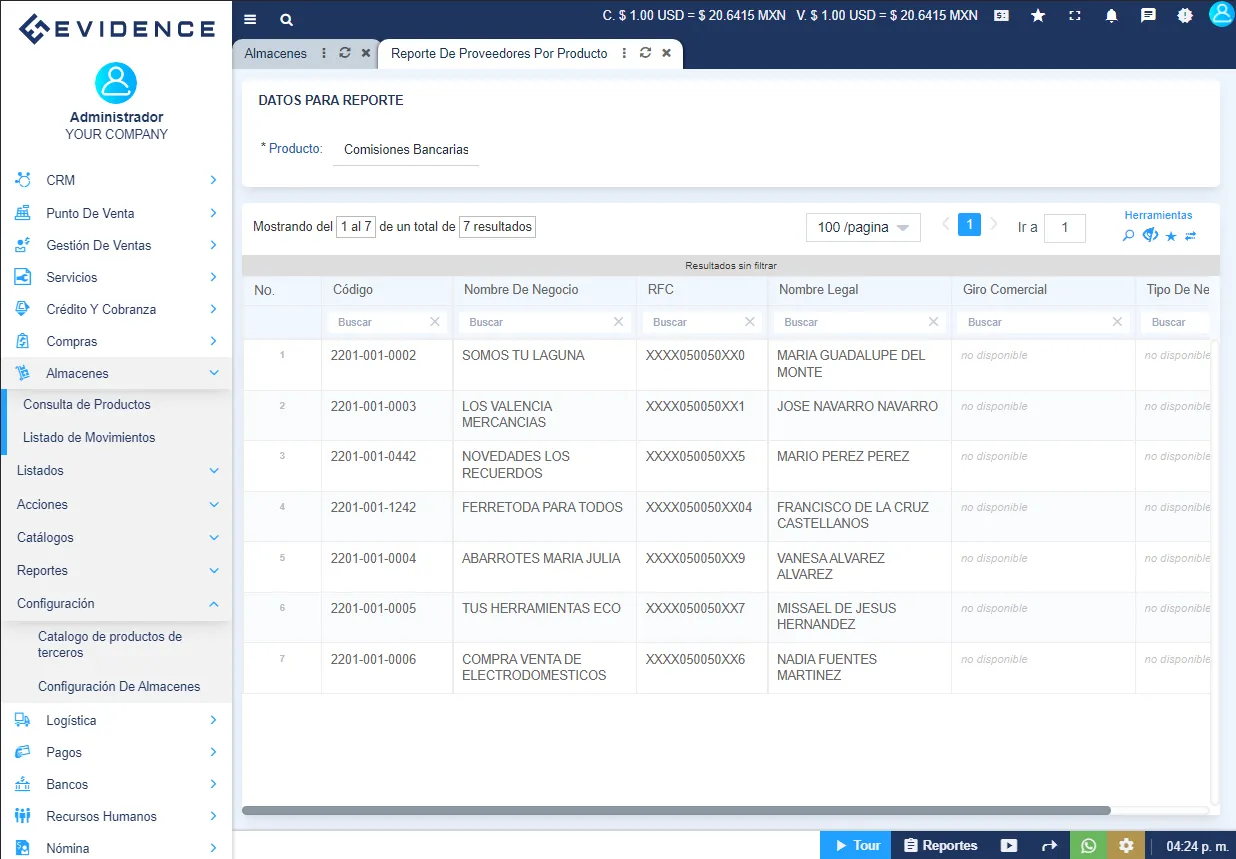Open the notifications bell icon
1236x859 pixels.
pos(1111,15)
